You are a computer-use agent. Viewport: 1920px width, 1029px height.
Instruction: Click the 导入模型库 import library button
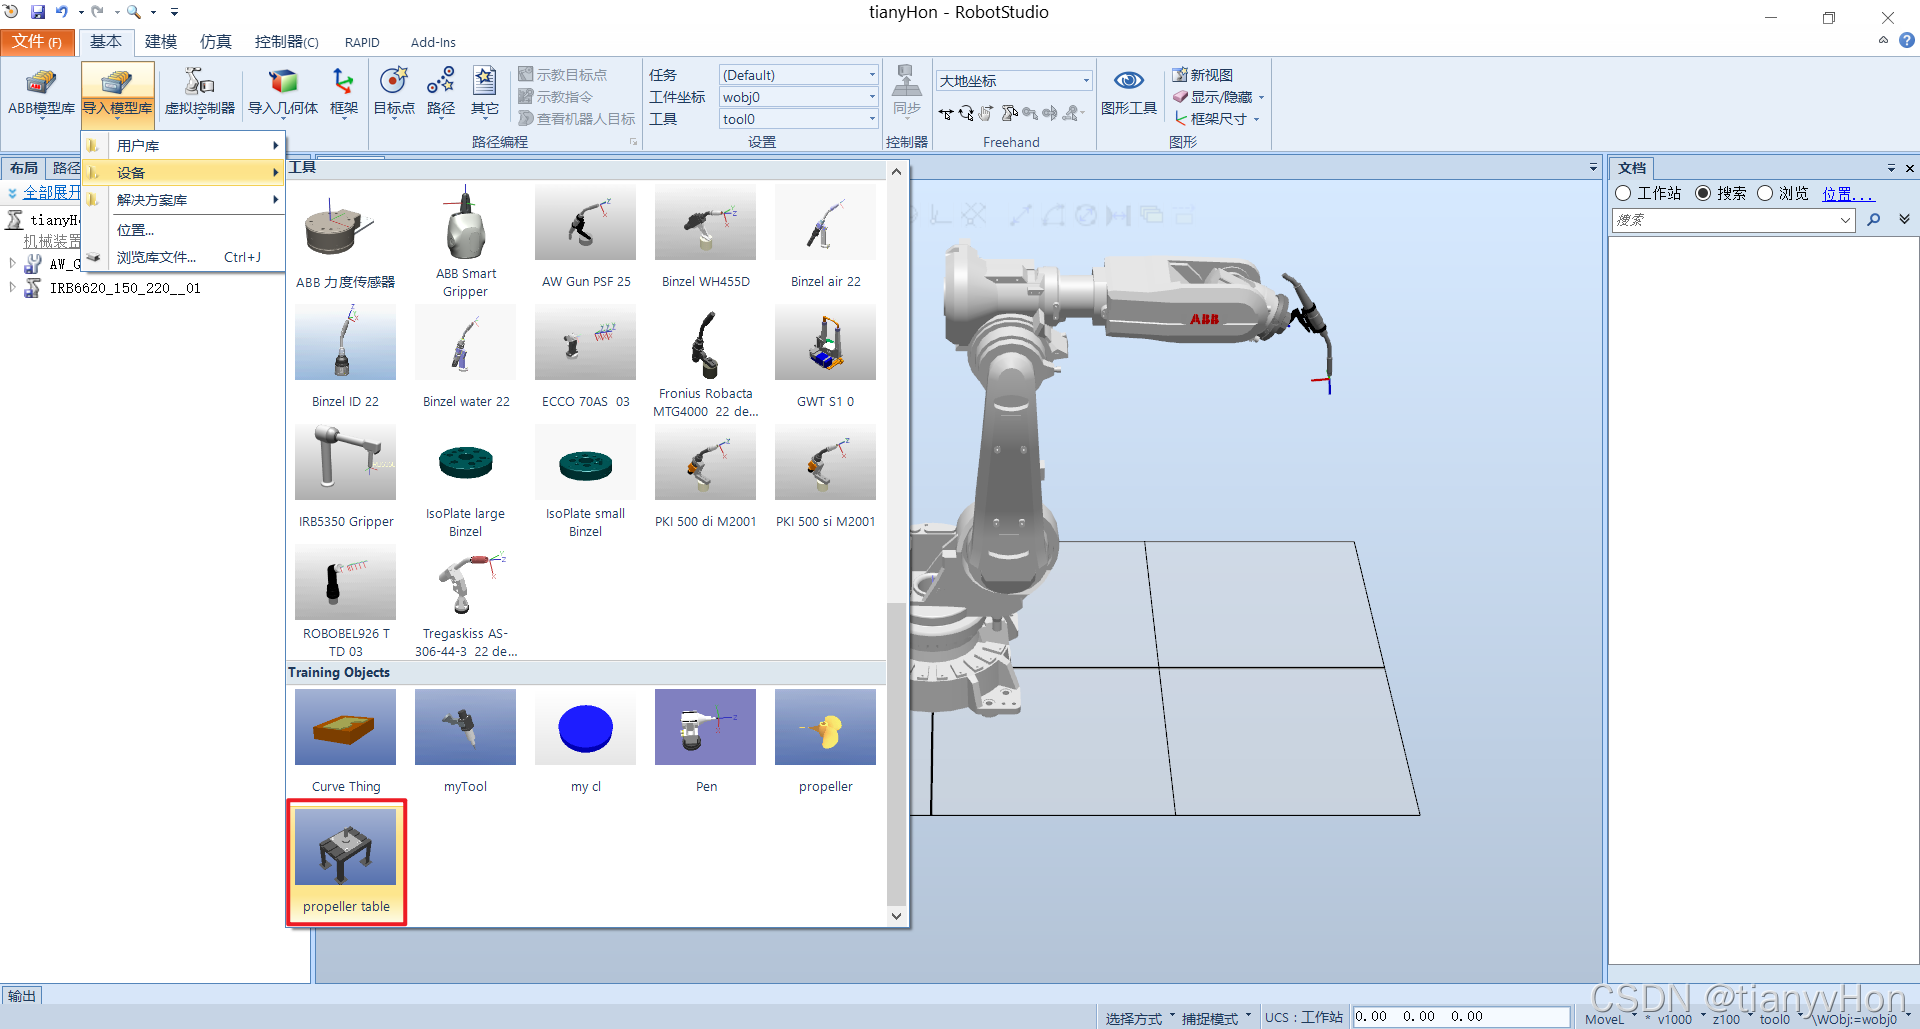coord(118,93)
